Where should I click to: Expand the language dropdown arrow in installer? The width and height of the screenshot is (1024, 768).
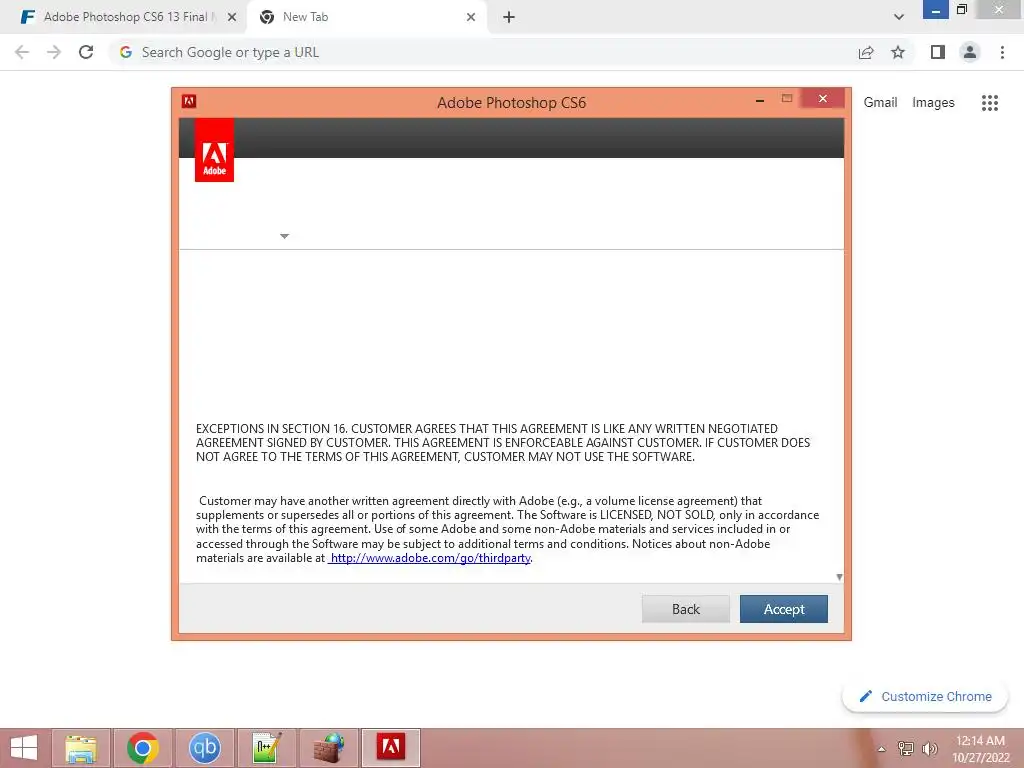click(284, 236)
